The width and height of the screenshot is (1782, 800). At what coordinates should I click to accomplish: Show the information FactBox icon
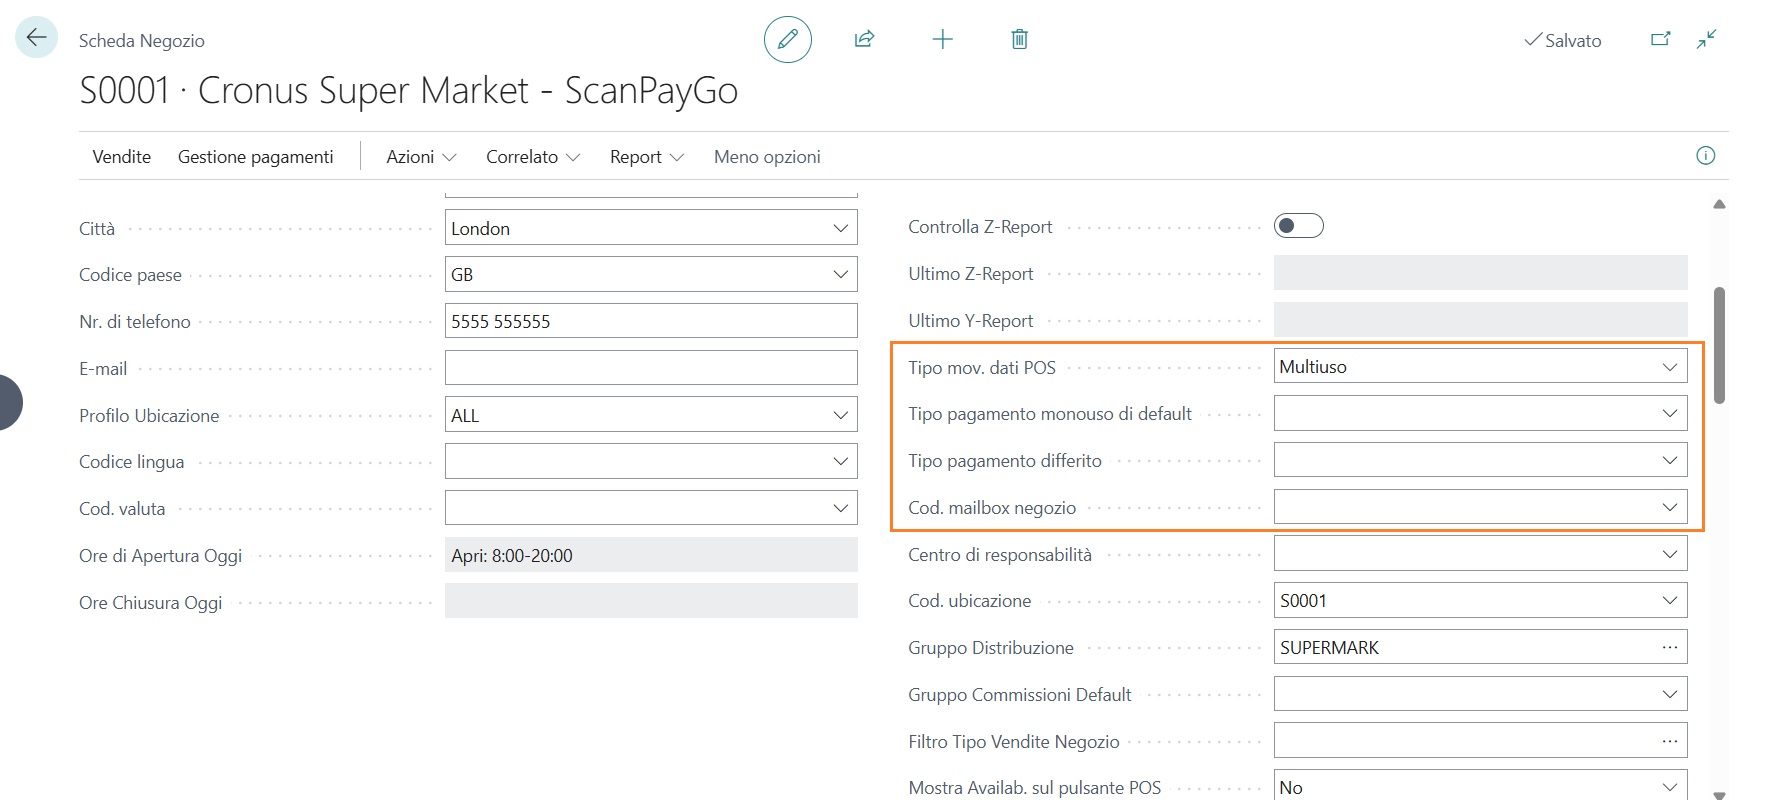(1706, 156)
